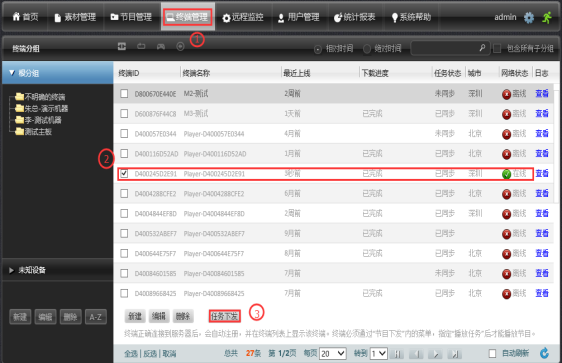The width and height of the screenshot is (562, 363).
Task: Select the 绝对时间 radio button
Action: click(367, 49)
